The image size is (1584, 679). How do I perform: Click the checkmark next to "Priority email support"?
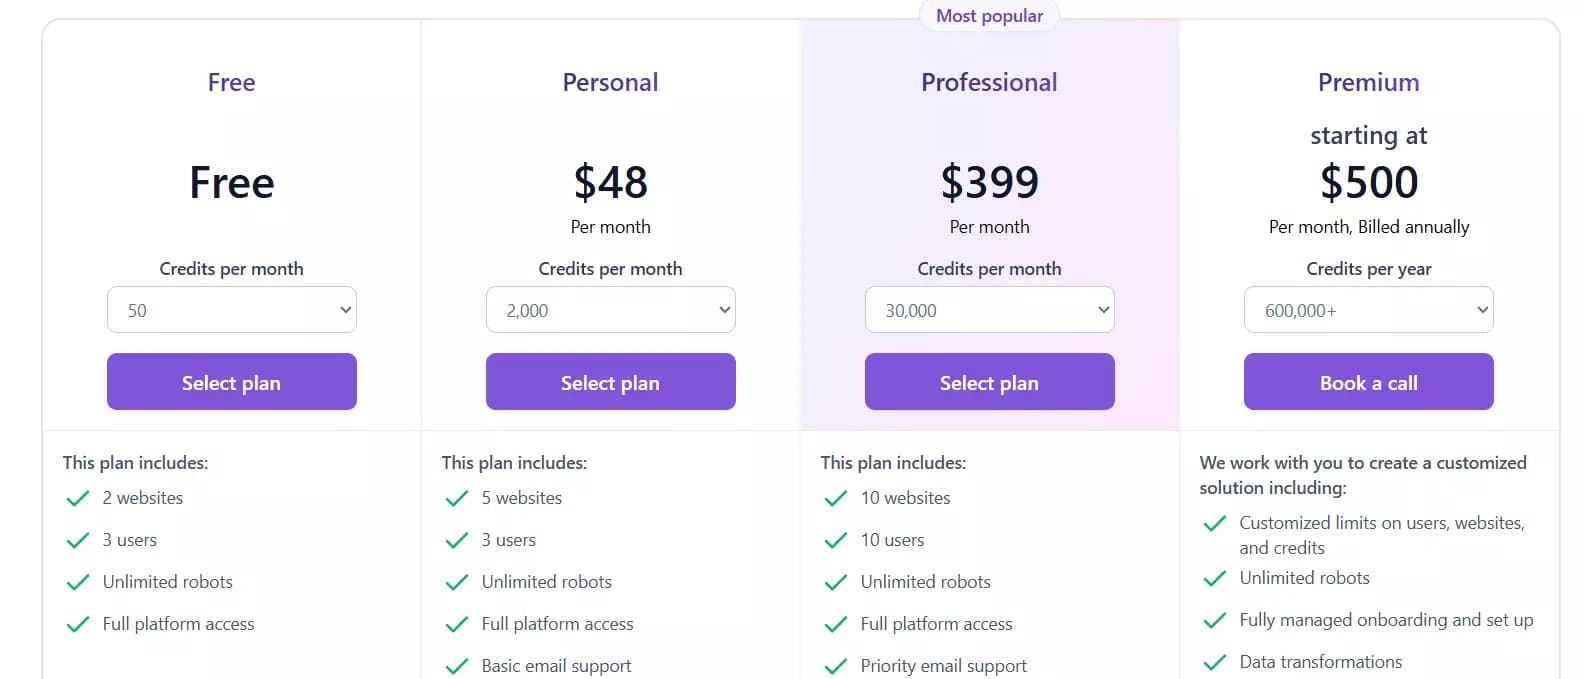[835, 665]
